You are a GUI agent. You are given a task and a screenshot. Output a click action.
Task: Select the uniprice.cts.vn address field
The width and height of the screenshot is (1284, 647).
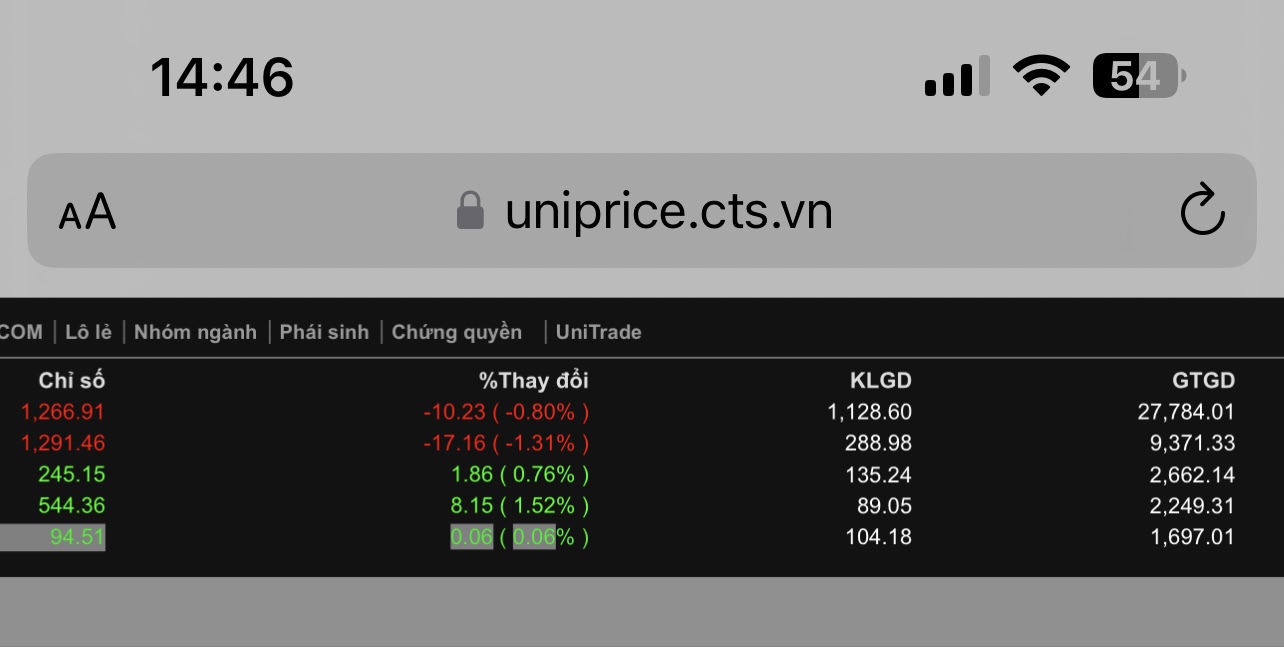[x=668, y=211]
